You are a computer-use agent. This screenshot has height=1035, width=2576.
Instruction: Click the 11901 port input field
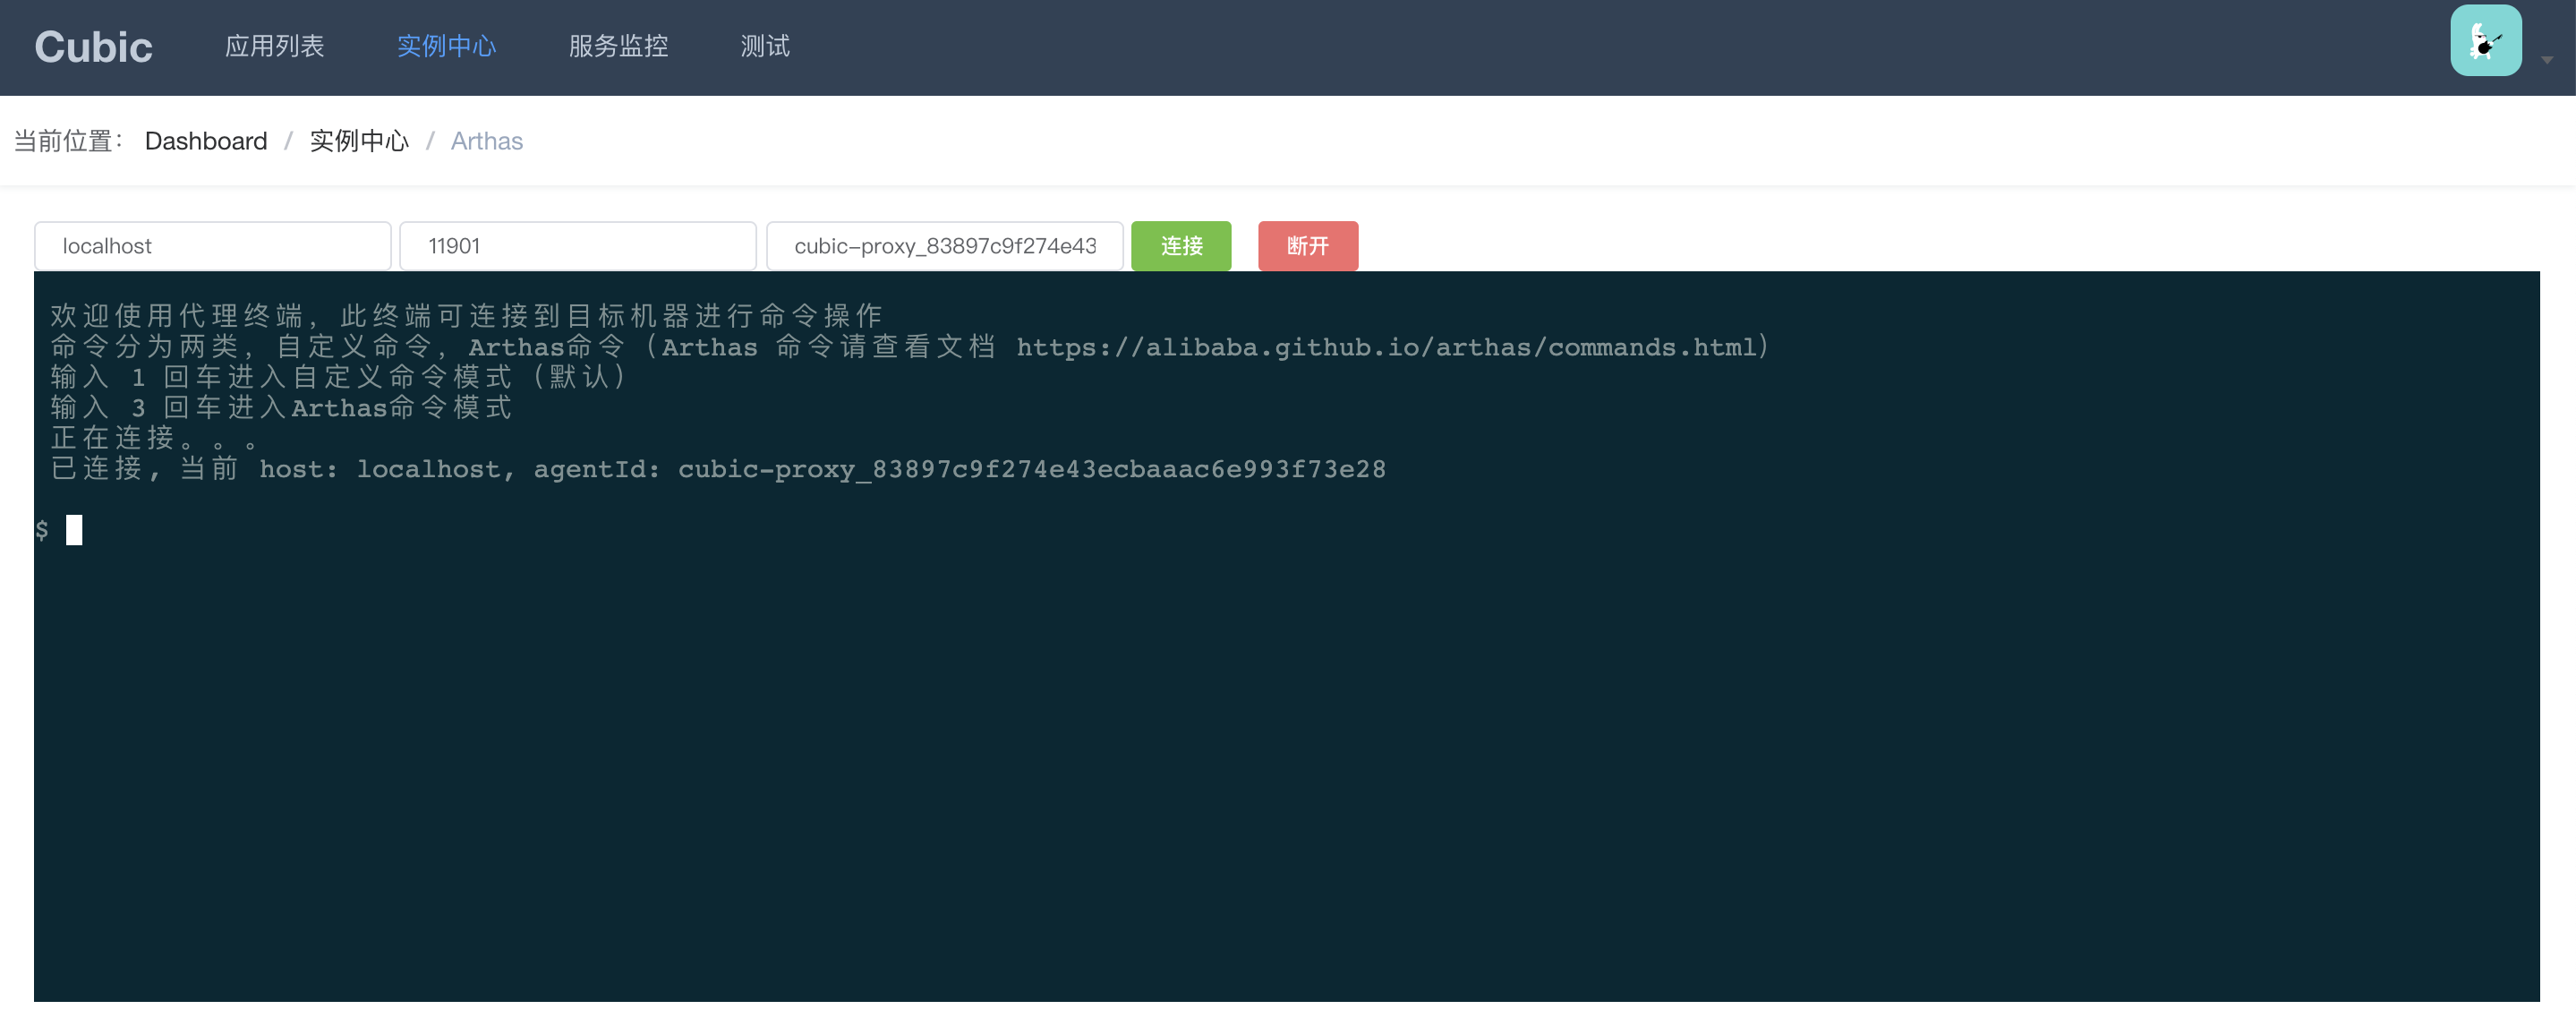coord(577,246)
